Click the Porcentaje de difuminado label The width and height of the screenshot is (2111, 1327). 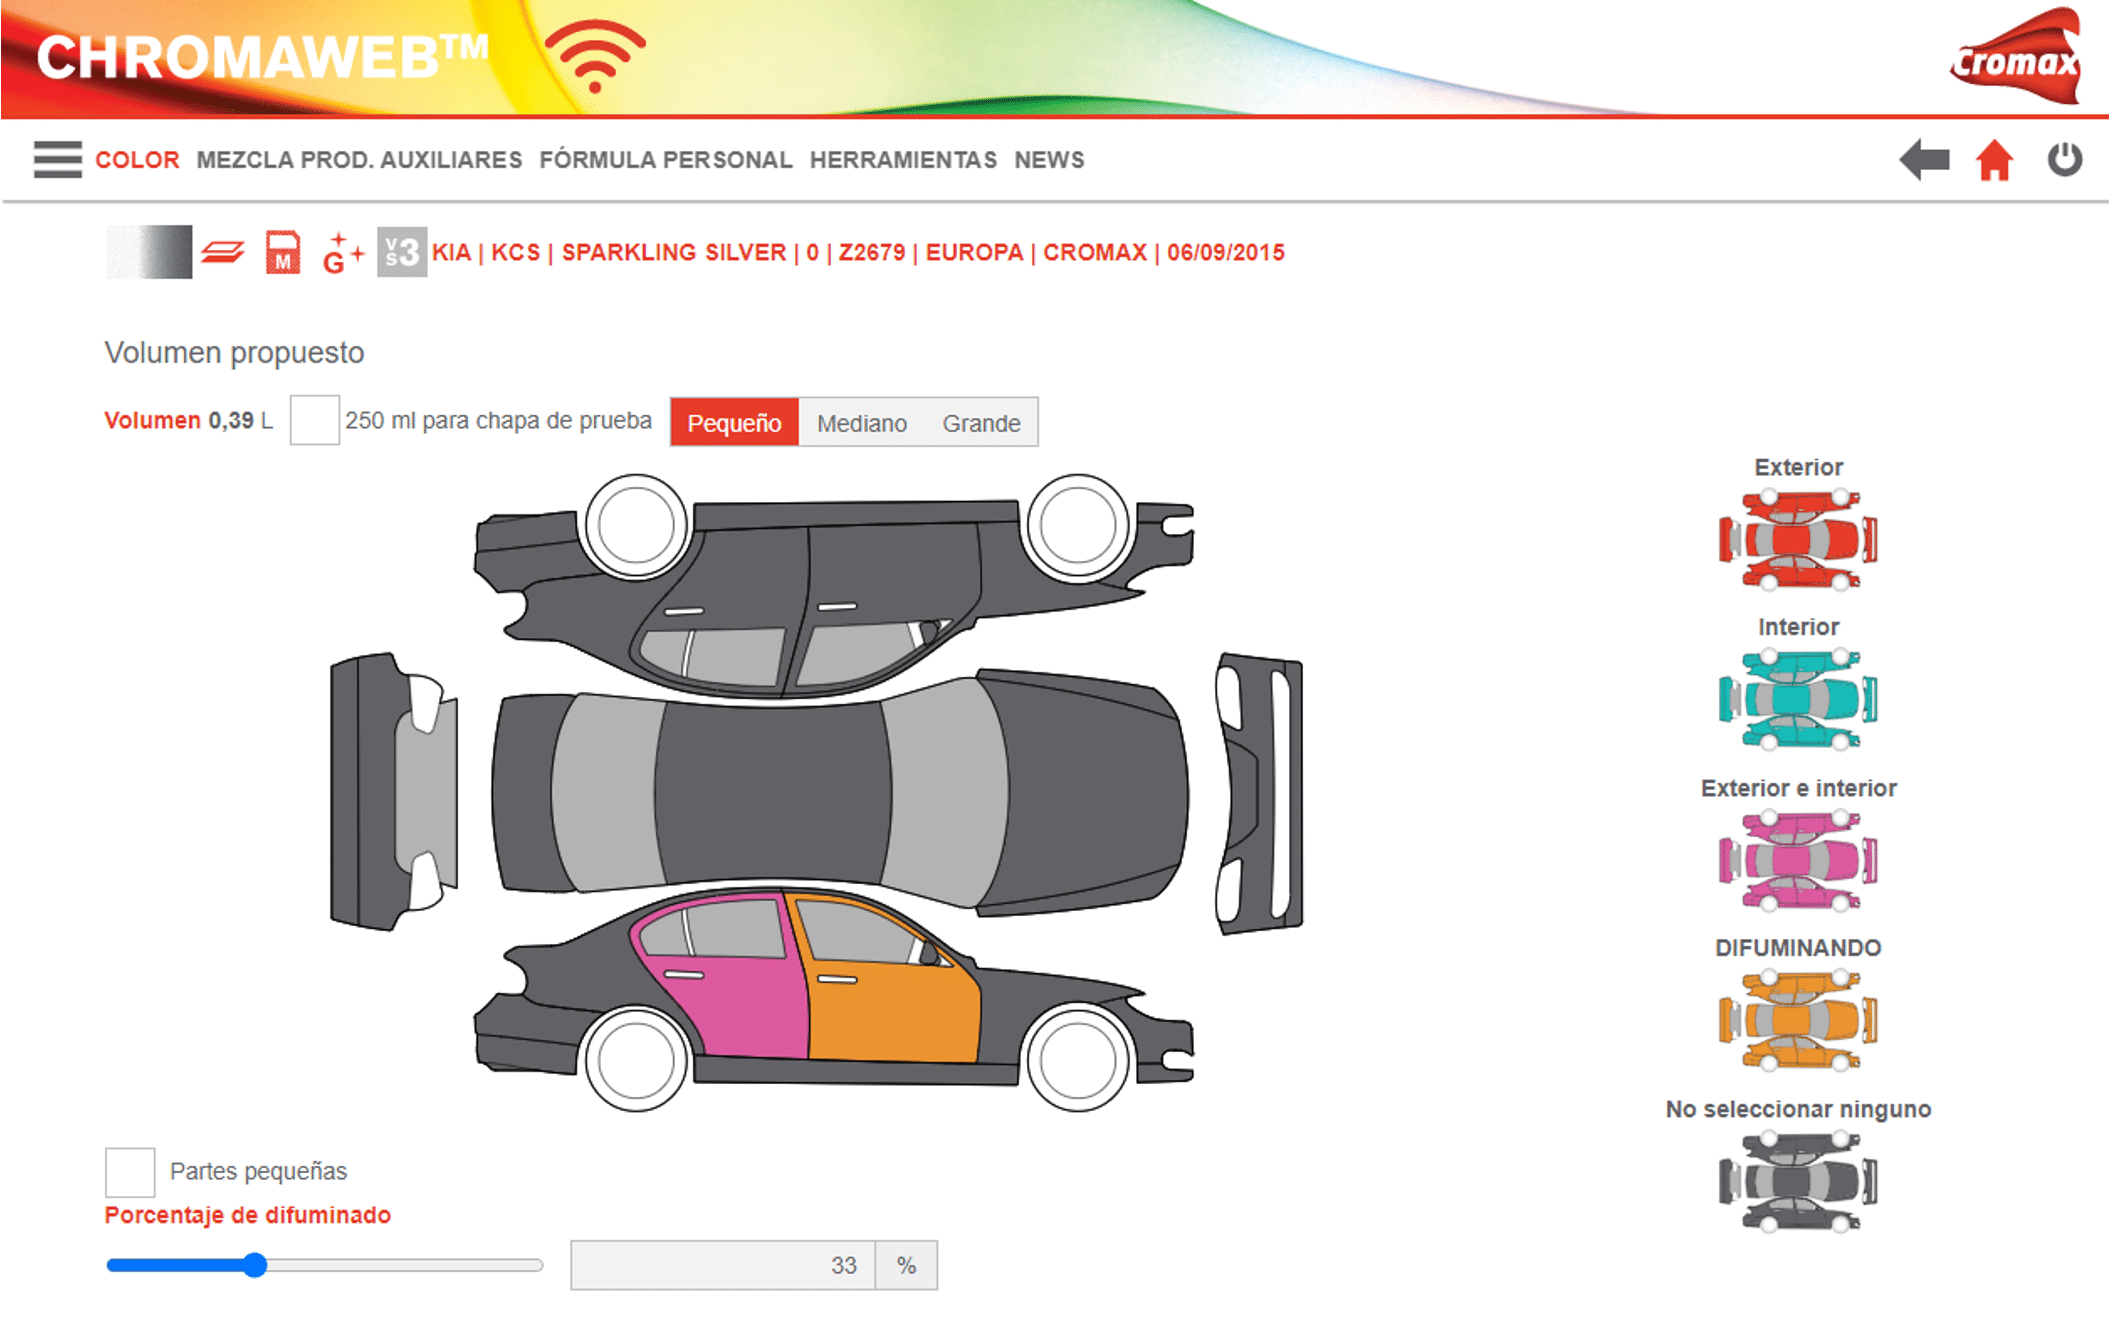[248, 1215]
